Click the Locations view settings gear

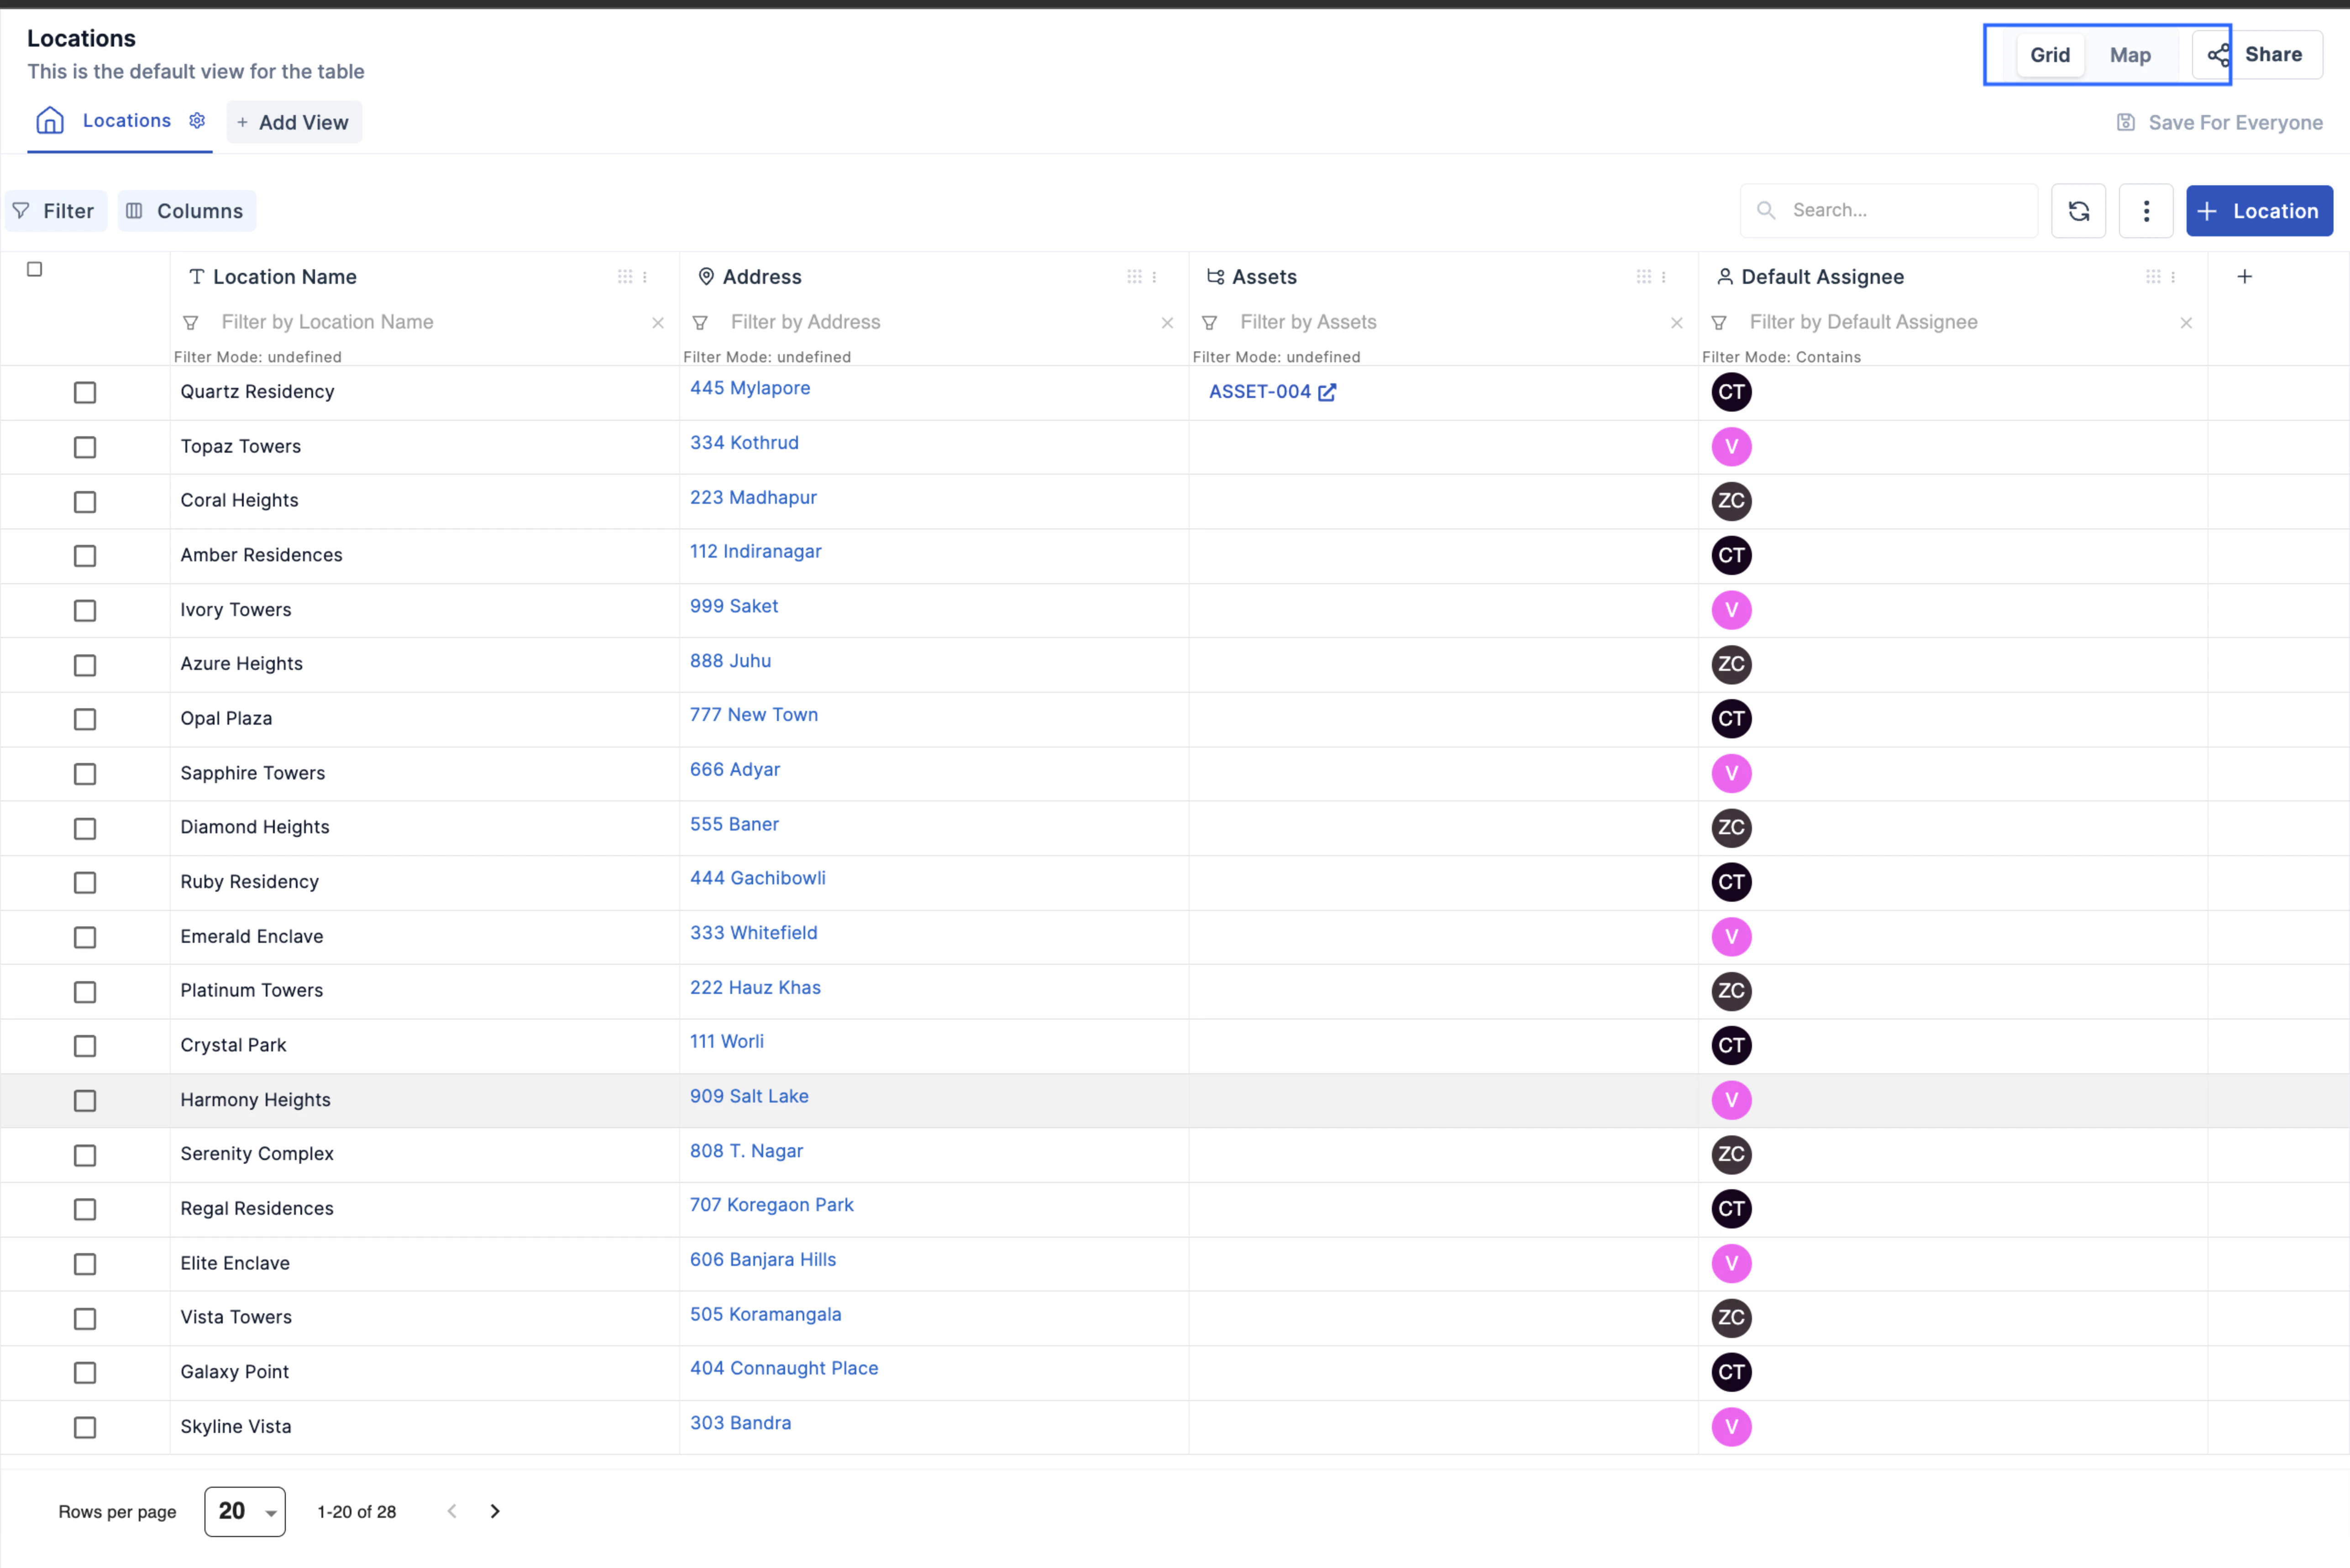(197, 121)
